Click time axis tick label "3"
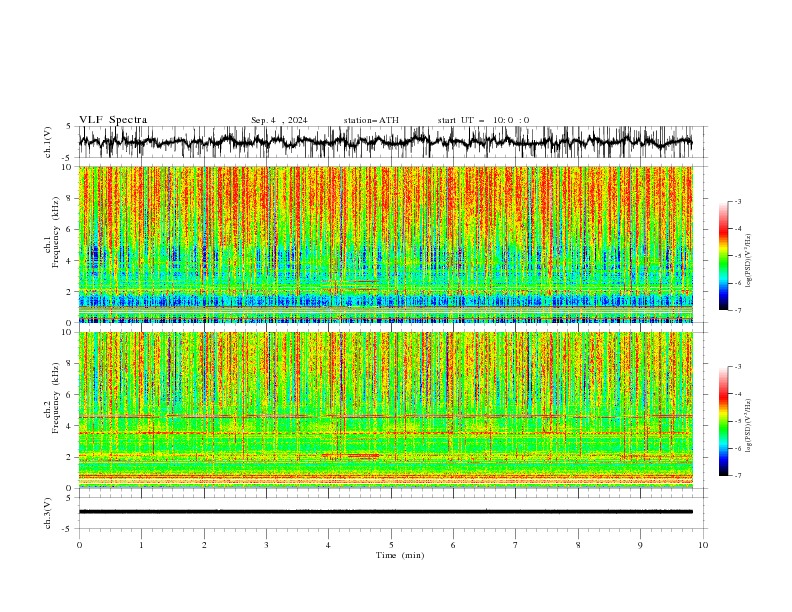Screen dimensions: 792x612 266,545
